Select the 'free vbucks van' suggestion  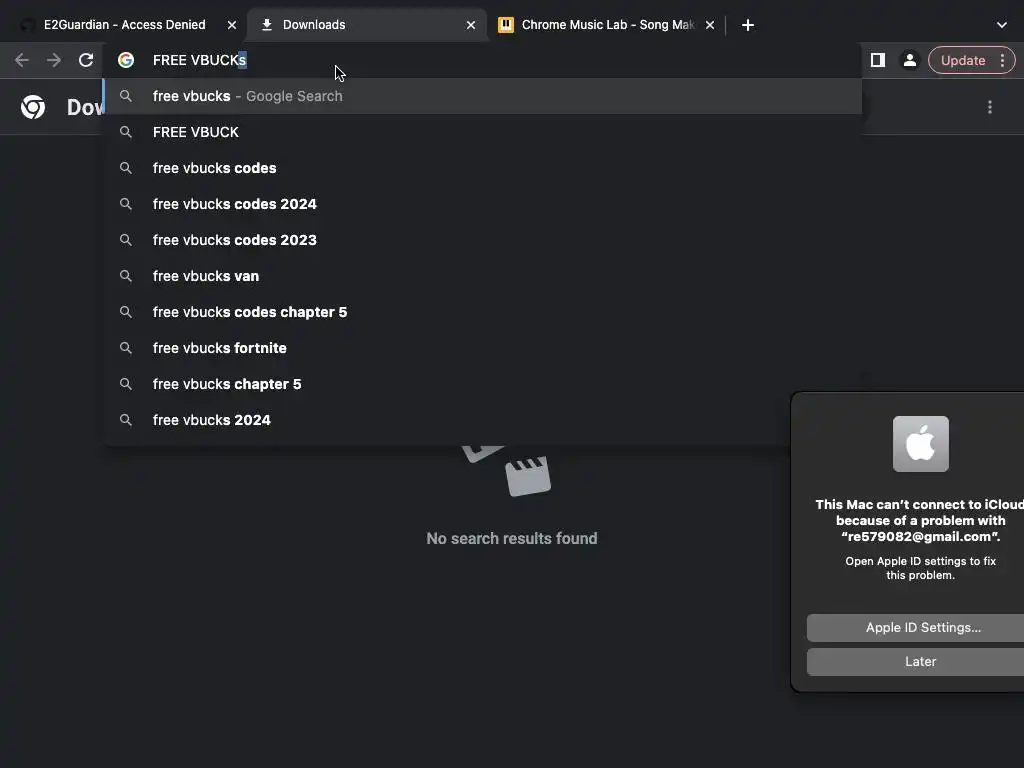click(483, 276)
